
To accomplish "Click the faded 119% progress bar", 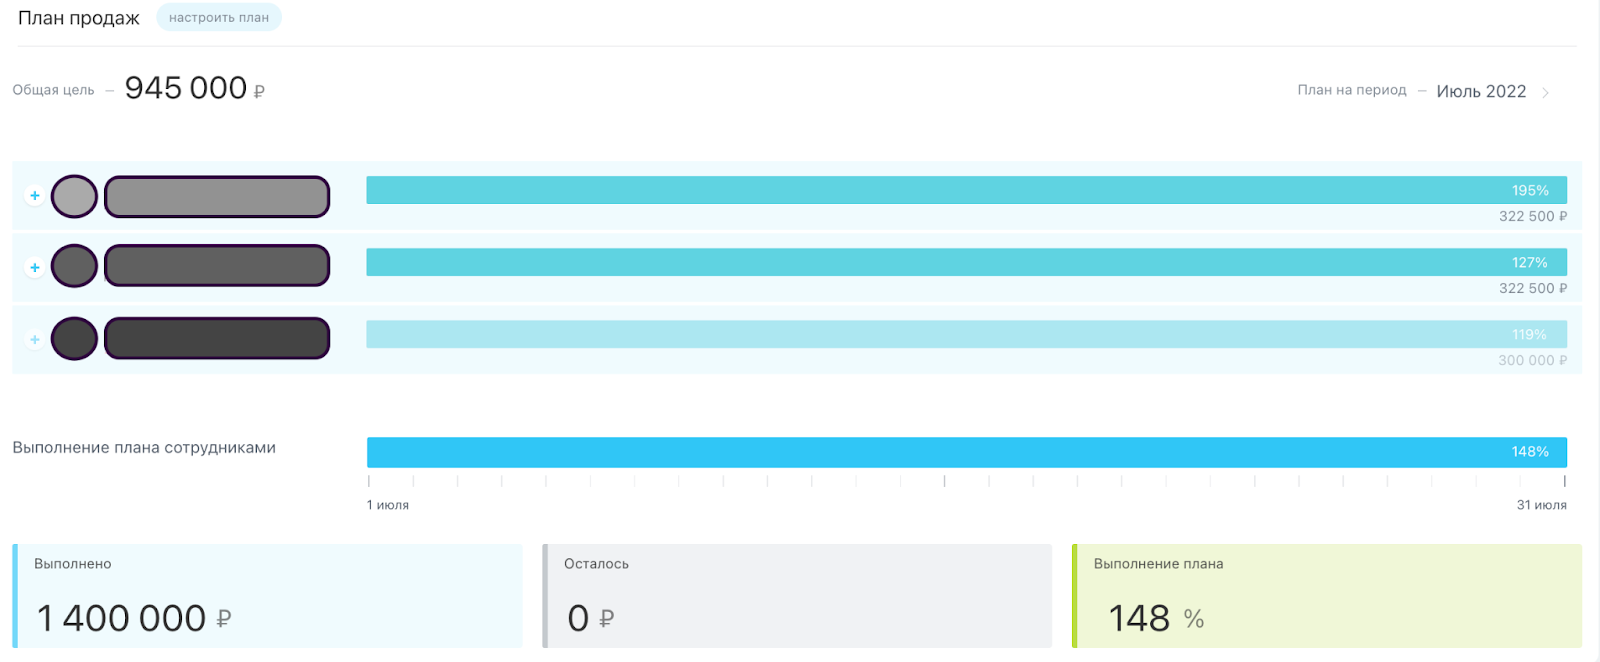I will point(966,334).
